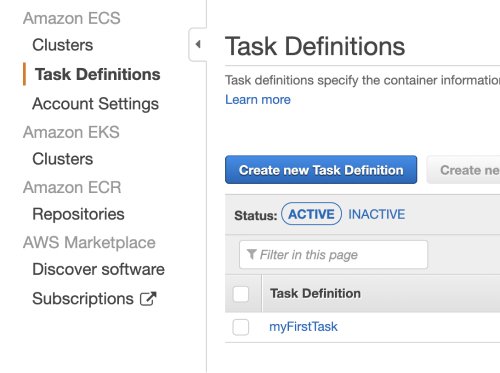The width and height of the screenshot is (500, 373).
Task: Click the funnel filter icon
Action: pyautogui.click(x=252, y=254)
